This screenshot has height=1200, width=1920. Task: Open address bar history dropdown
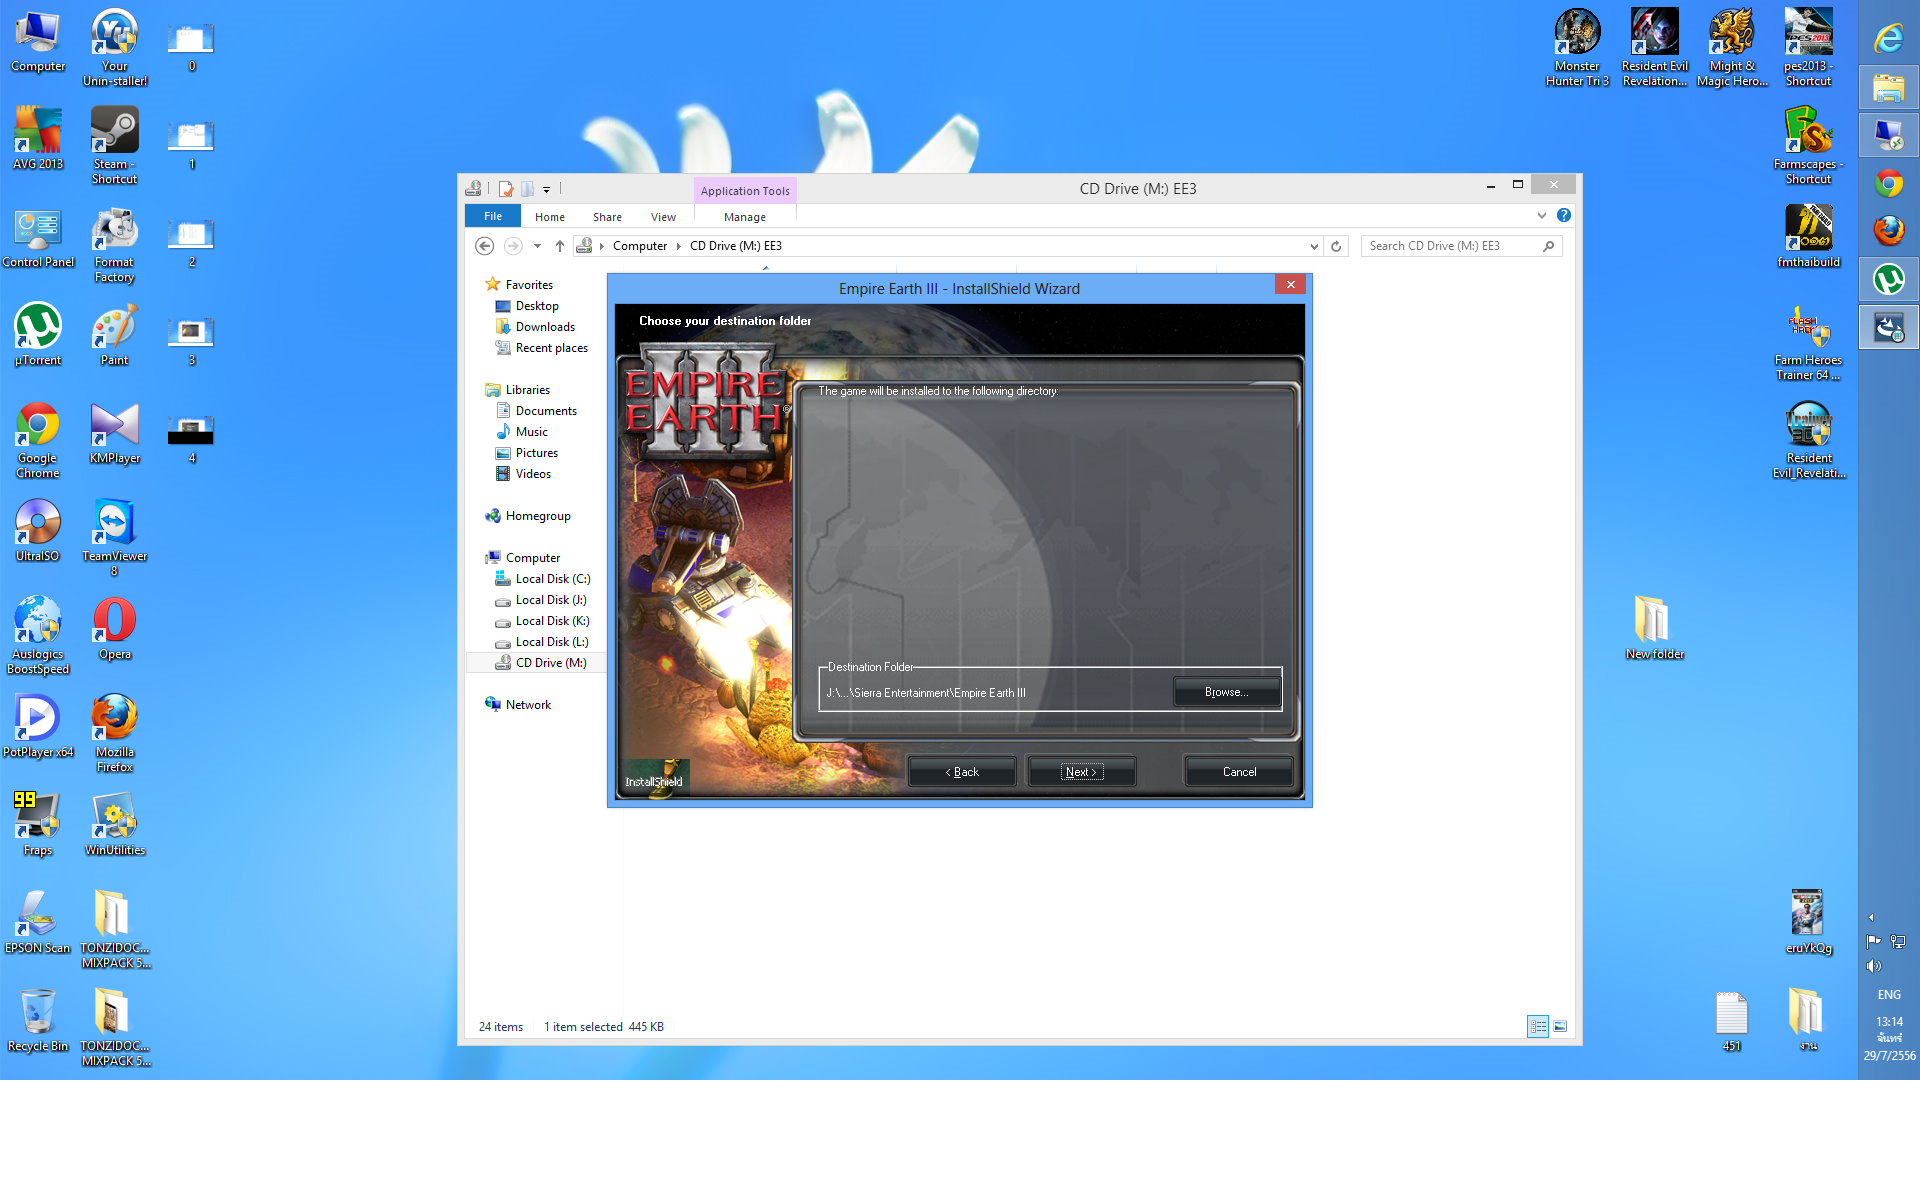(1313, 246)
